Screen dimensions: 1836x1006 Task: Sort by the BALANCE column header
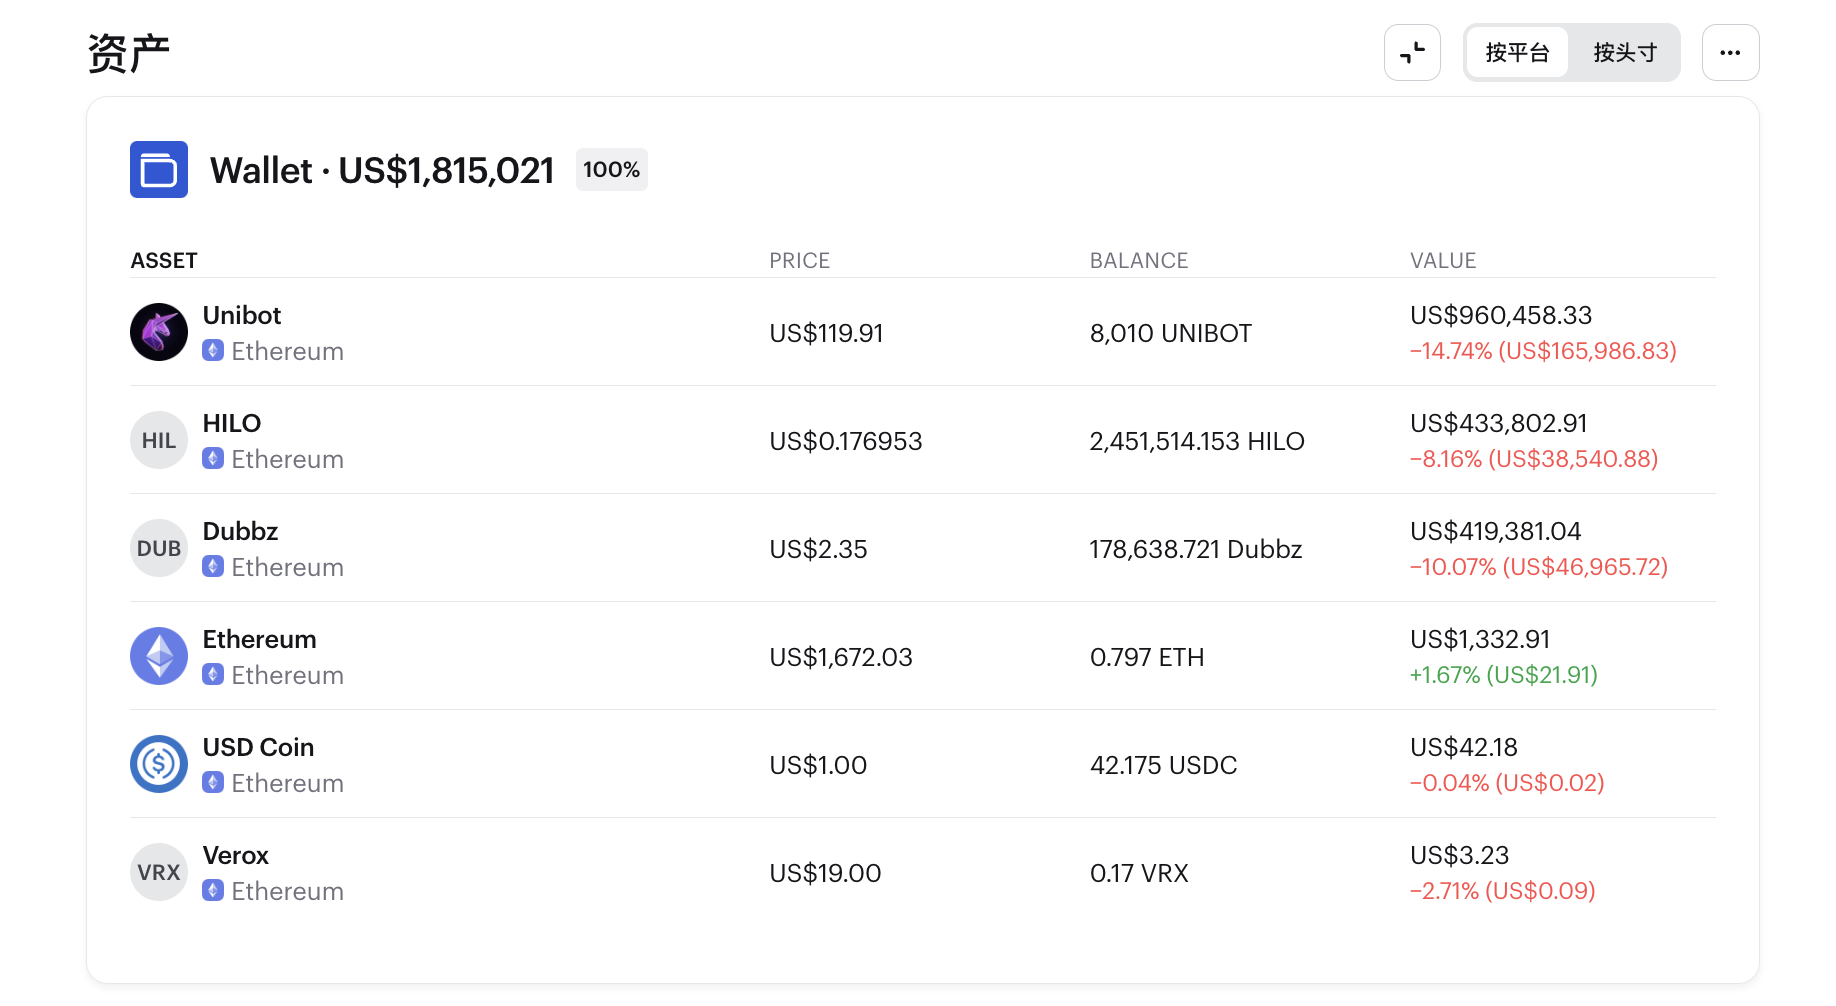click(x=1138, y=261)
